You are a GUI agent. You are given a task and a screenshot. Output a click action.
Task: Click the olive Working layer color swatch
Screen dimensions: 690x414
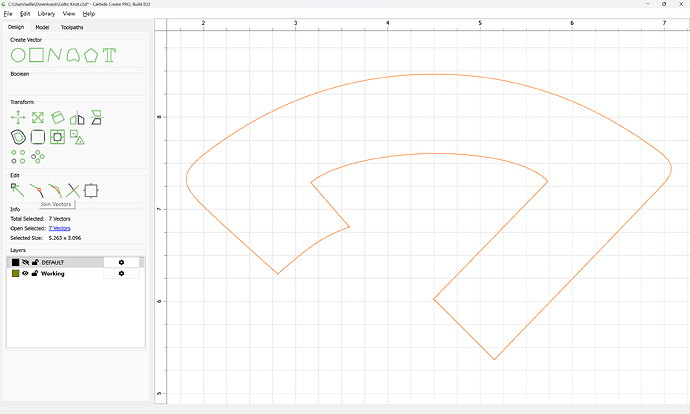click(15, 273)
